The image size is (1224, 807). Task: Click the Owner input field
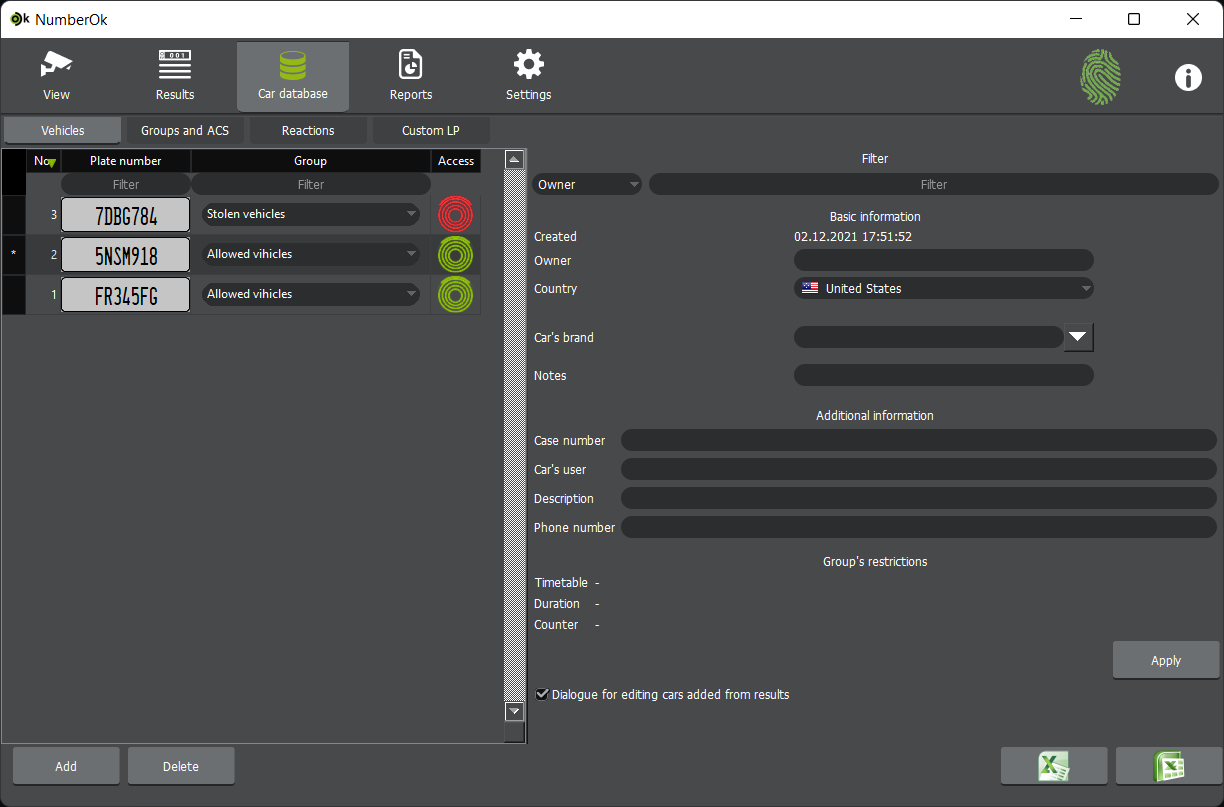pos(944,260)
